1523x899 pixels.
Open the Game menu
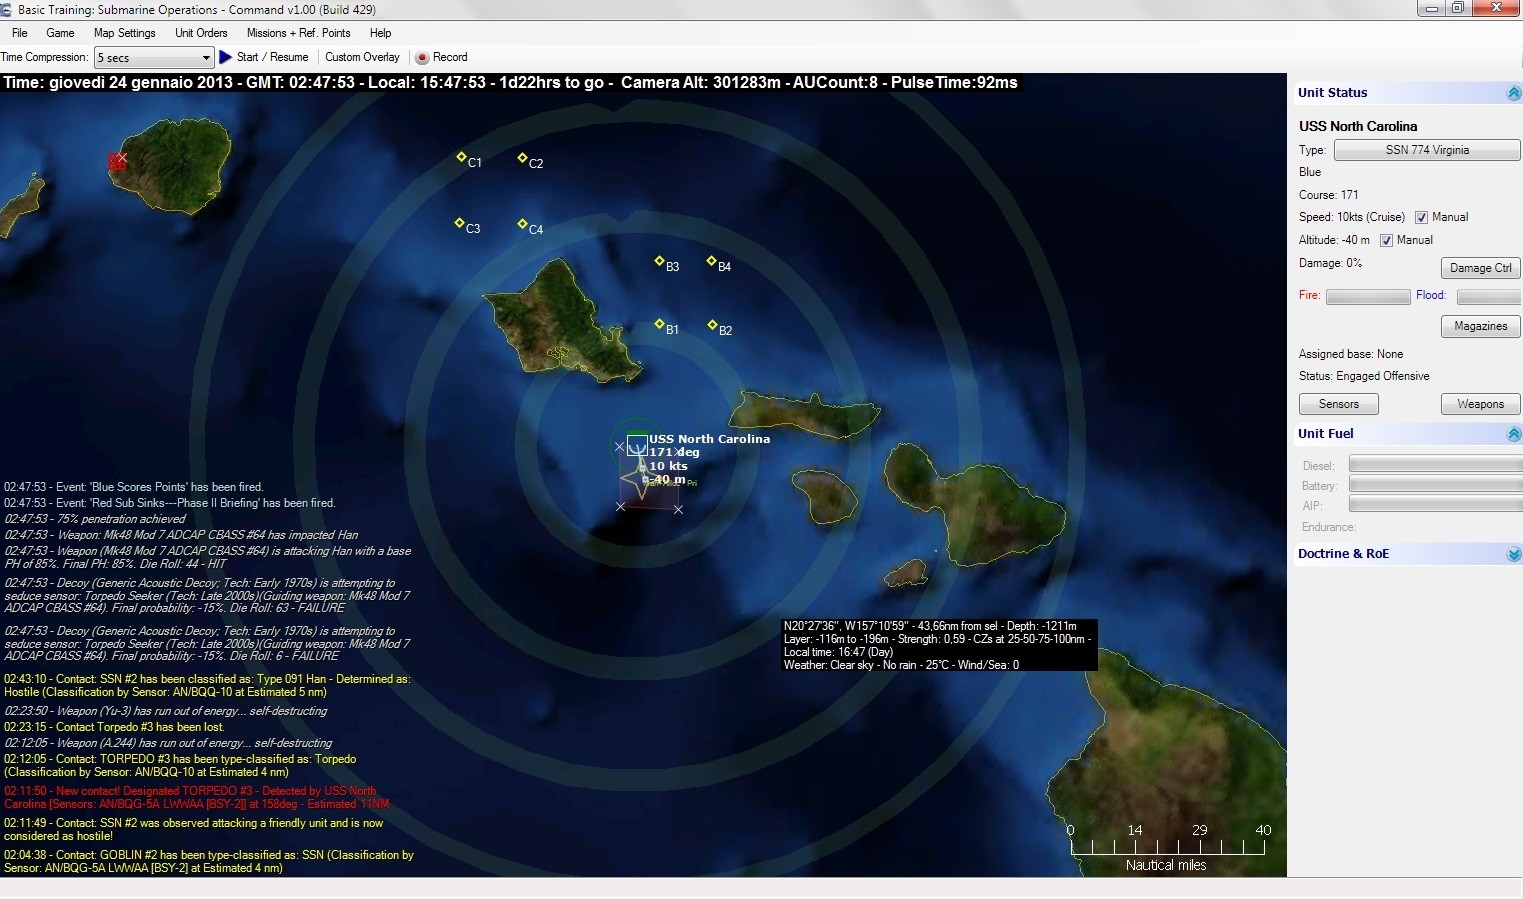[60, 33]
